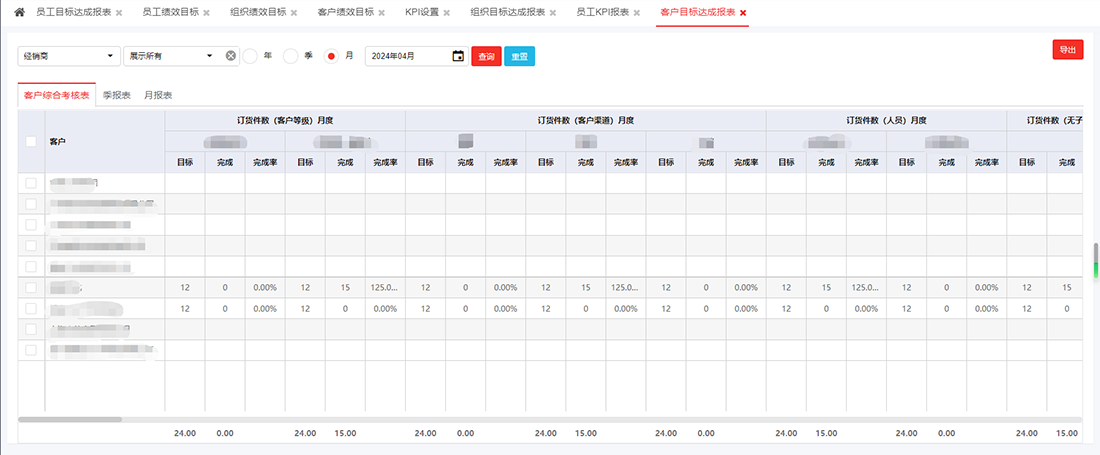The image size is (1100, 455).
Task: Switch to the 季报表 tab
Action: tap(117, 96)
